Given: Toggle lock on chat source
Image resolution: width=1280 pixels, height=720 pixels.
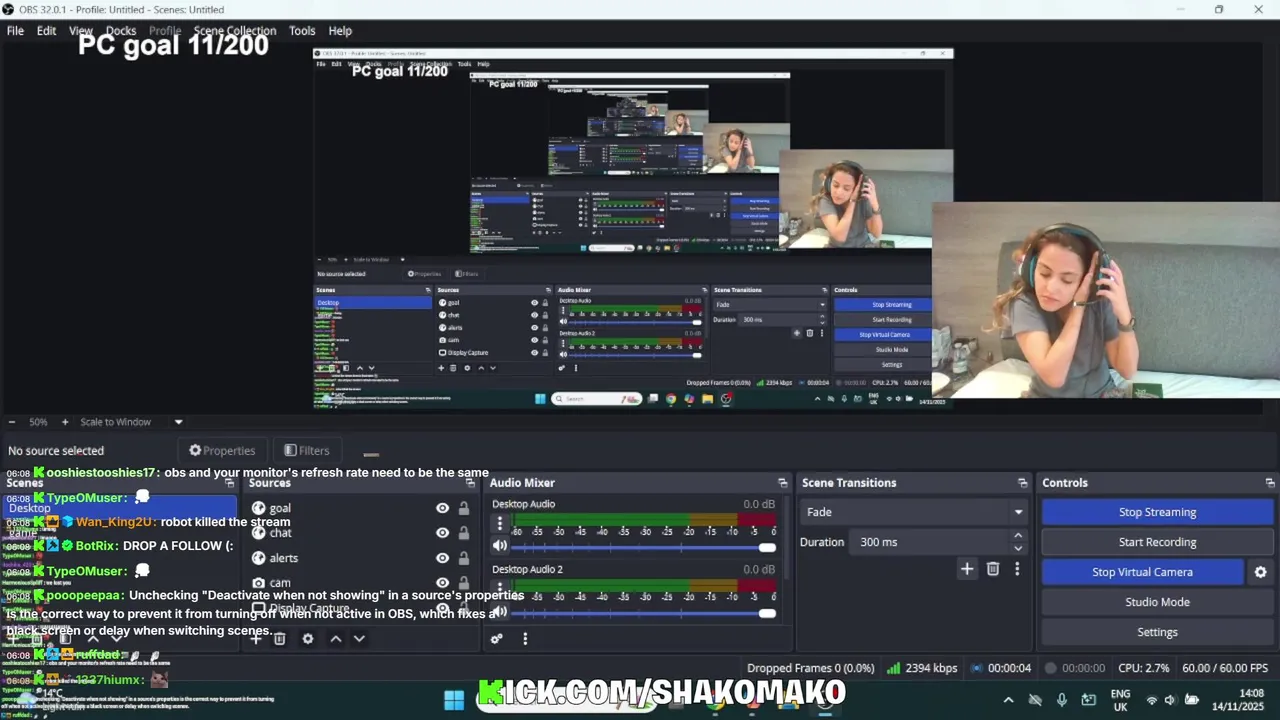Looking at the screenshot, I should click(464, 533).
